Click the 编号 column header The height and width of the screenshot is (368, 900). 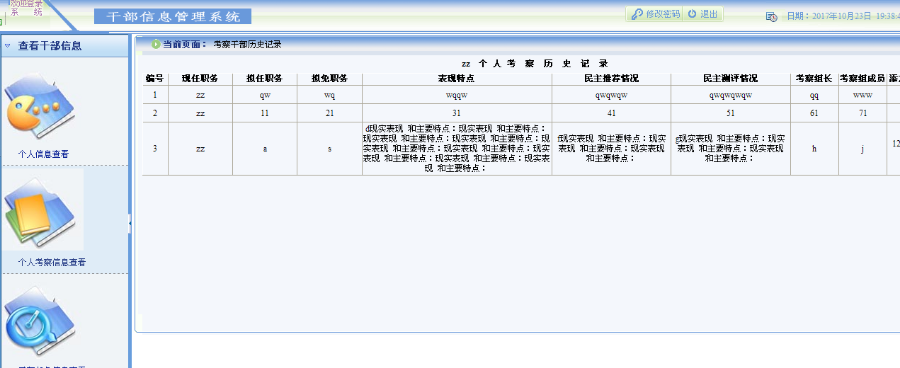155,79
